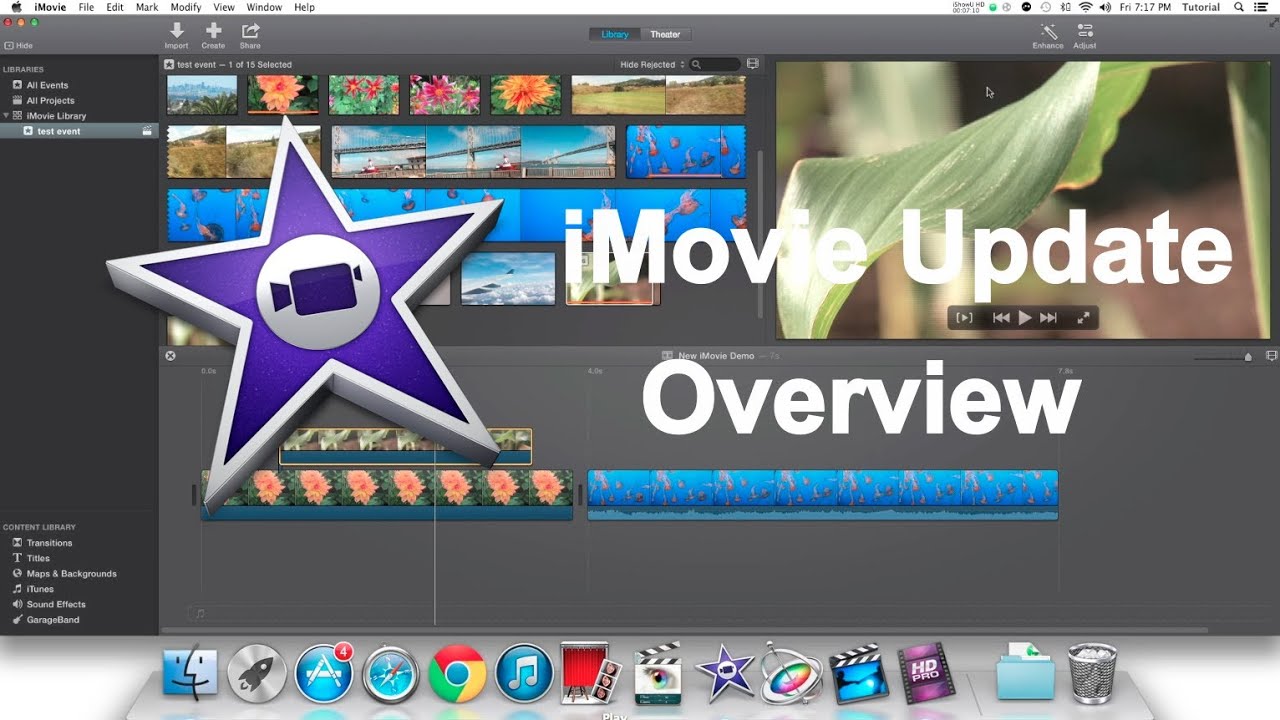This screenshot has width=1280, height=720.
Task: Open Google Chrome from the Dock
Action: point(457,672)
